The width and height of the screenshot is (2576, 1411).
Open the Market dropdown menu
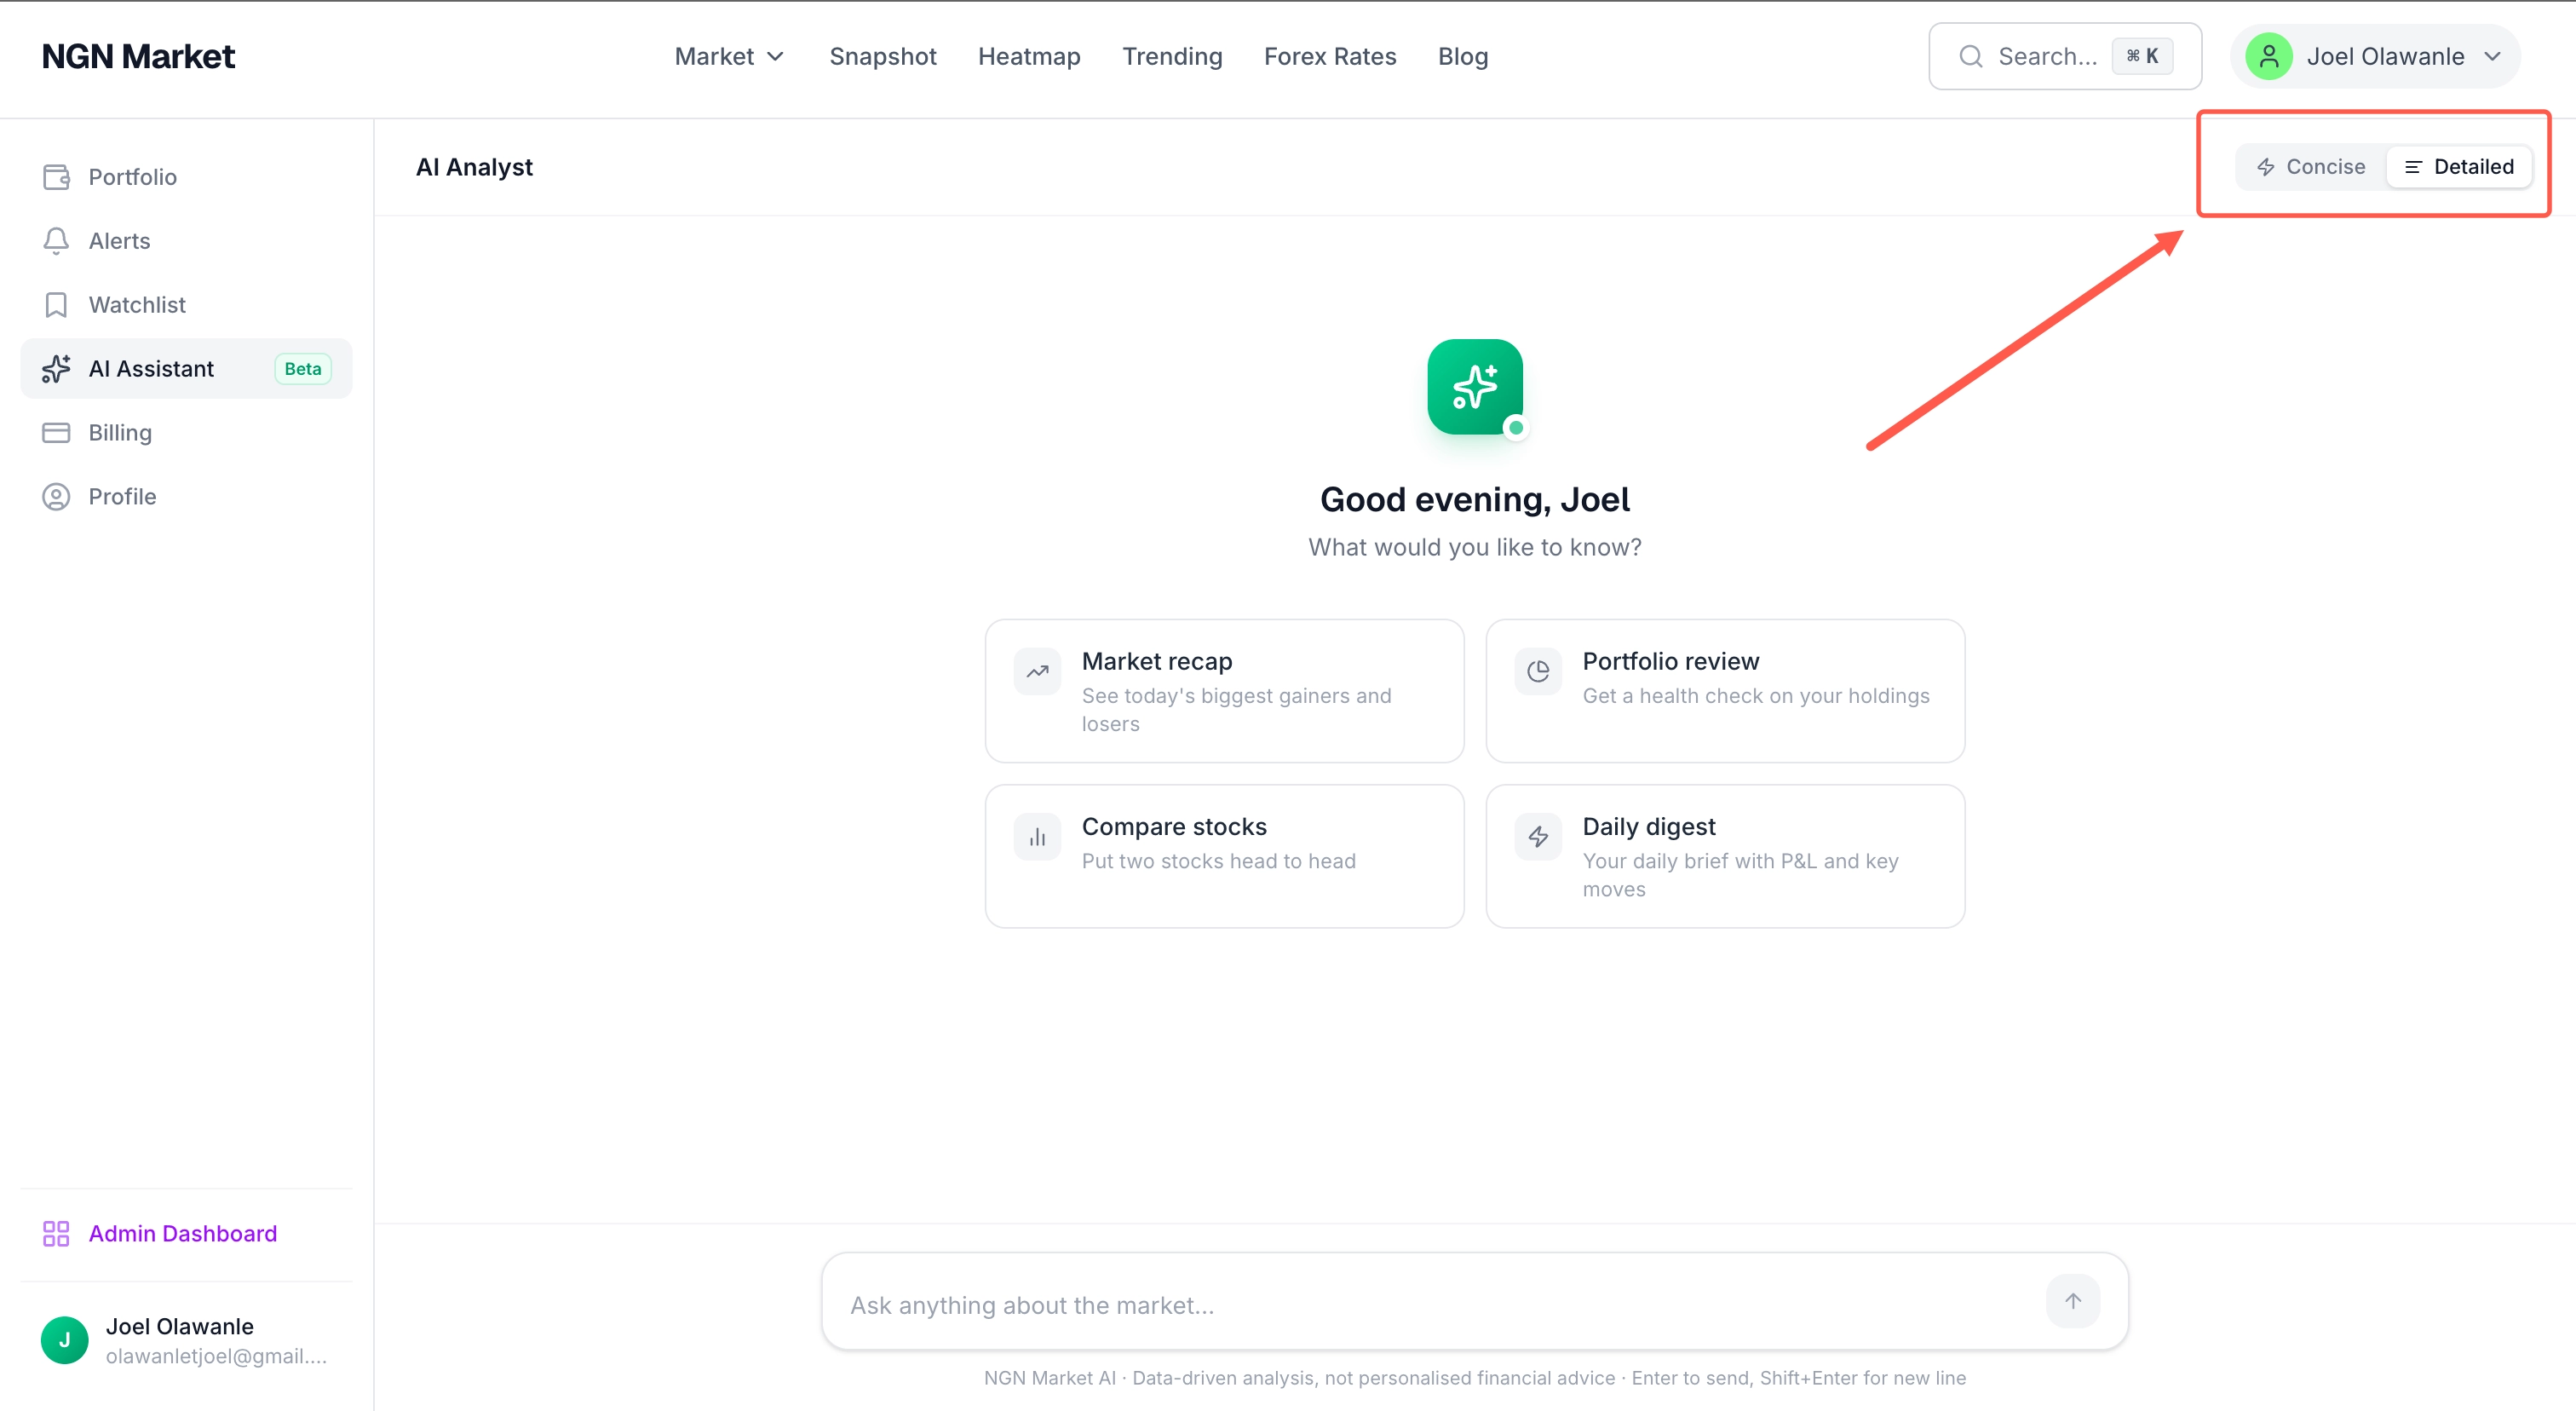click(728, 56)
